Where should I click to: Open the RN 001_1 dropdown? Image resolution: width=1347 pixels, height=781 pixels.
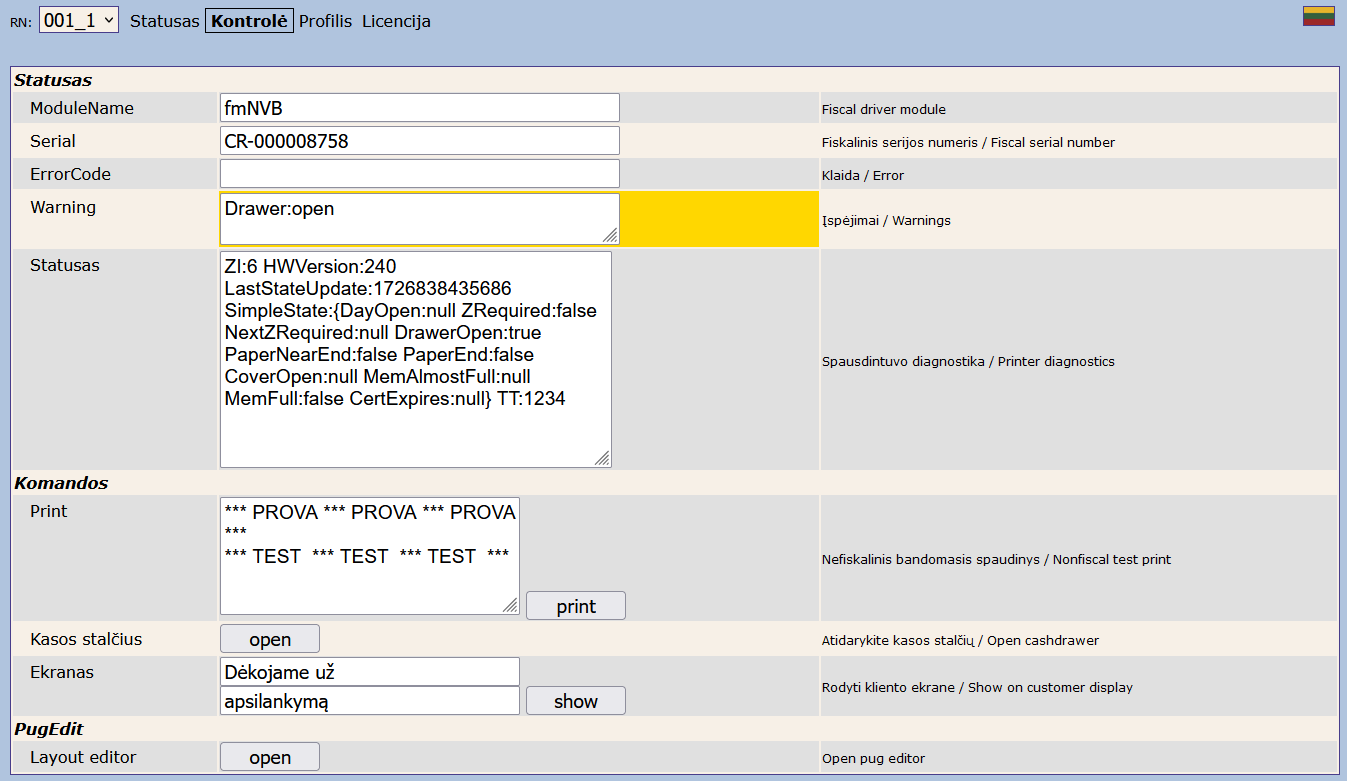[79, 20]
